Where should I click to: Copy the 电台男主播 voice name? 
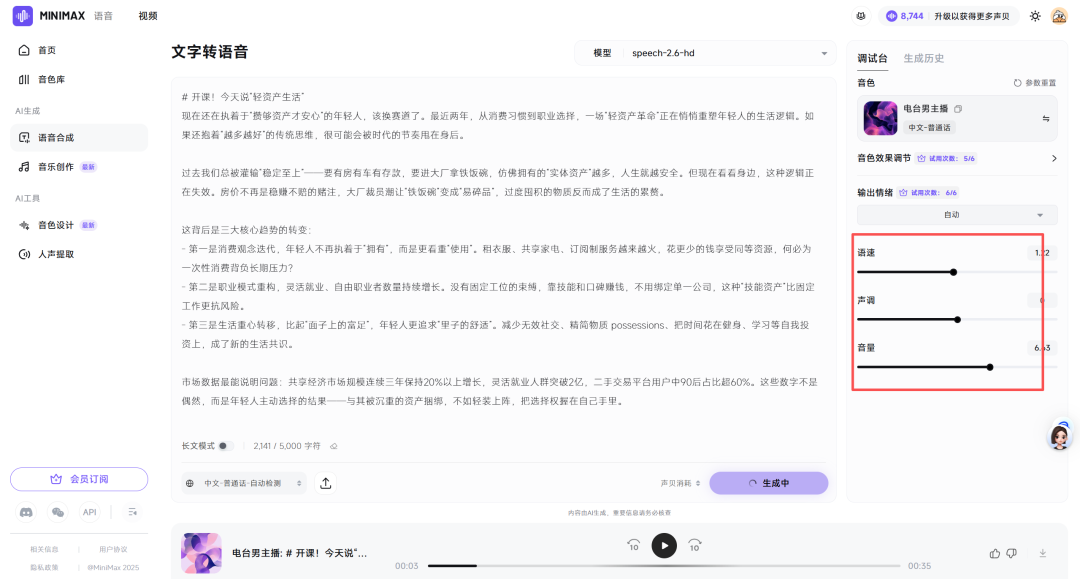click(x=958, y=109)
